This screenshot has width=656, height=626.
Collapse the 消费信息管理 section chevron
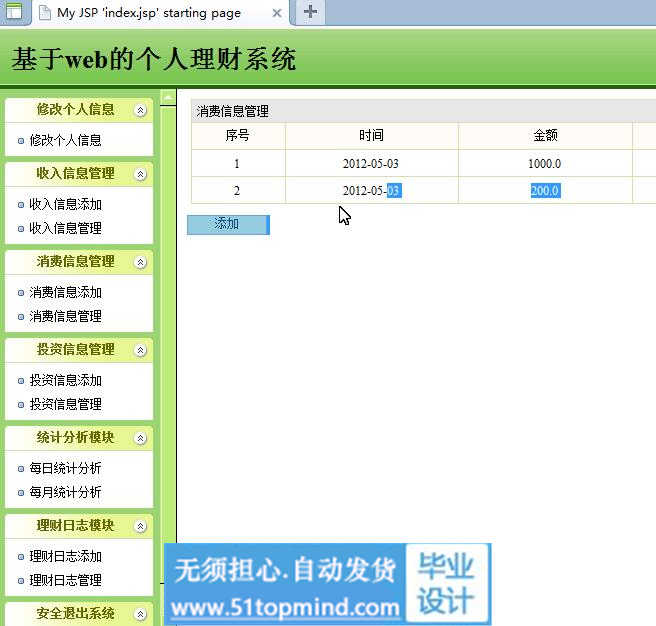141,262
